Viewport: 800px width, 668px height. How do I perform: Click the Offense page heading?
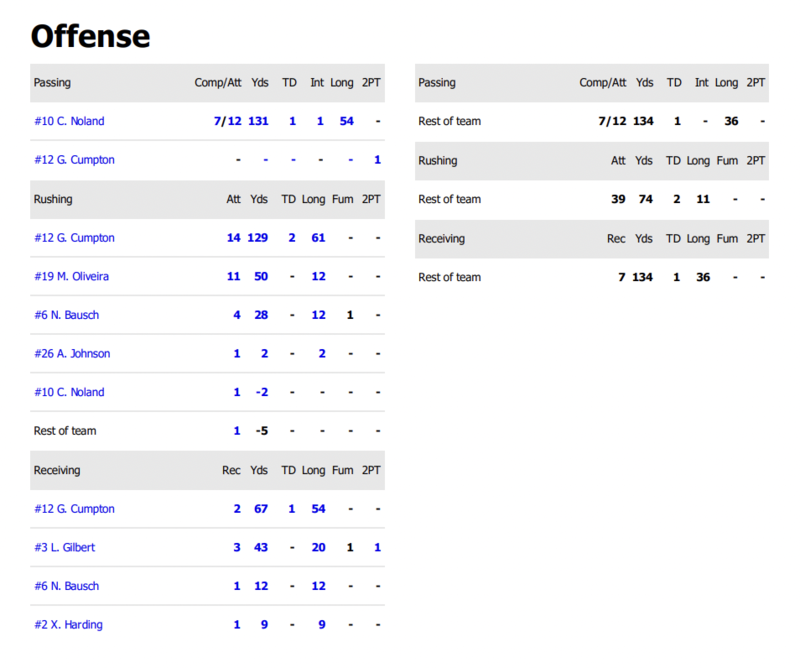90,36
